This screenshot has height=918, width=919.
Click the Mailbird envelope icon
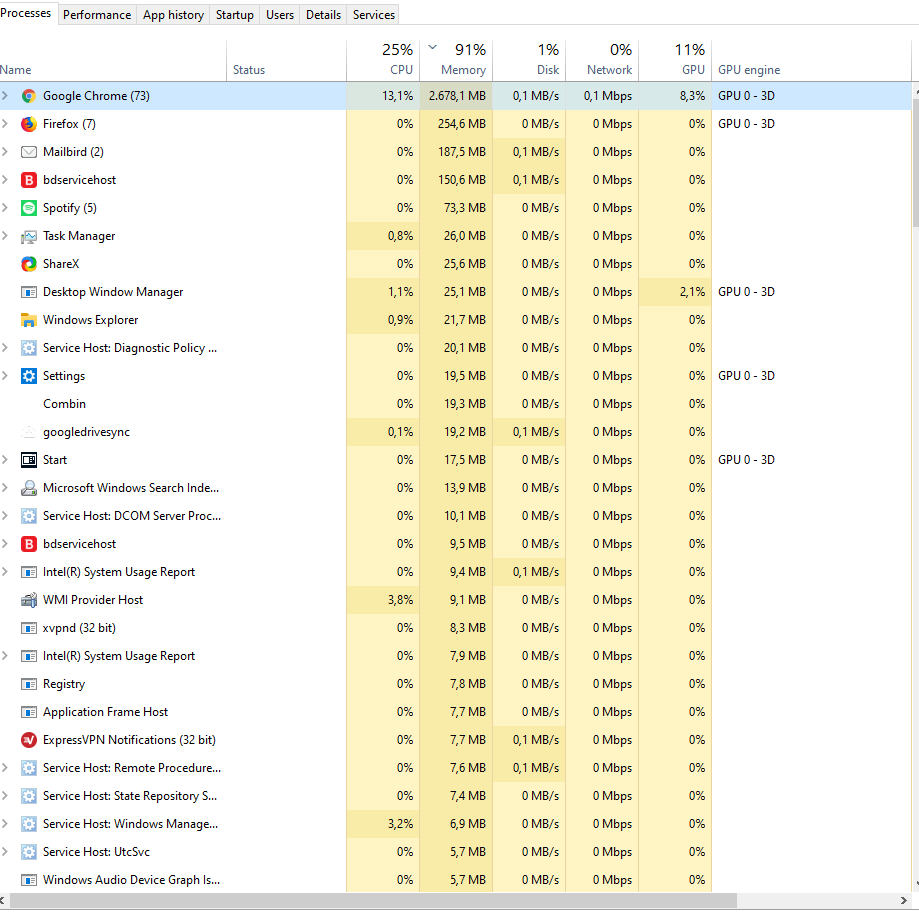tap(28, 152)
